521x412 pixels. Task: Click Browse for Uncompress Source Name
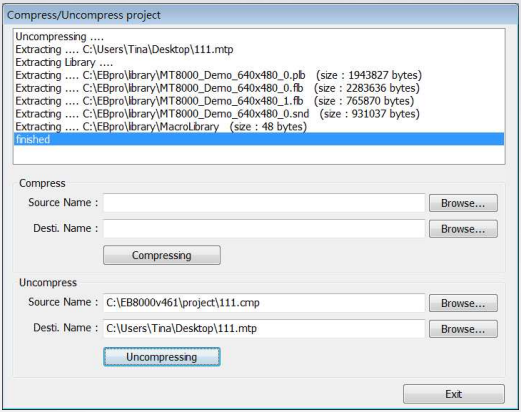(x=463, y=303)
